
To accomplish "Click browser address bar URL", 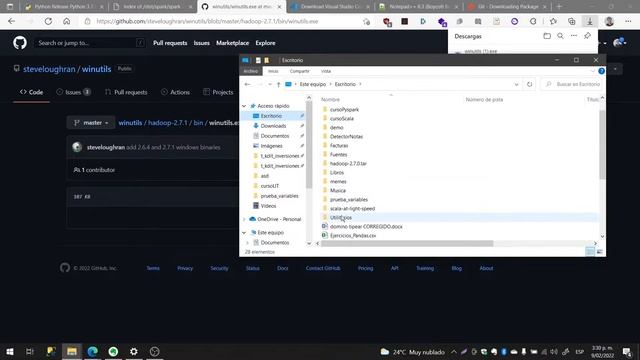I will pos(207,21).
